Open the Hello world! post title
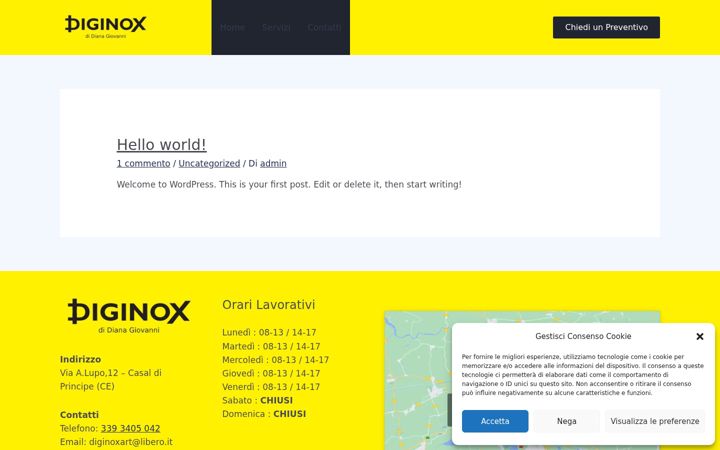Image resolution: width=720 pixels, height=450 pixels. pos(162,145)
